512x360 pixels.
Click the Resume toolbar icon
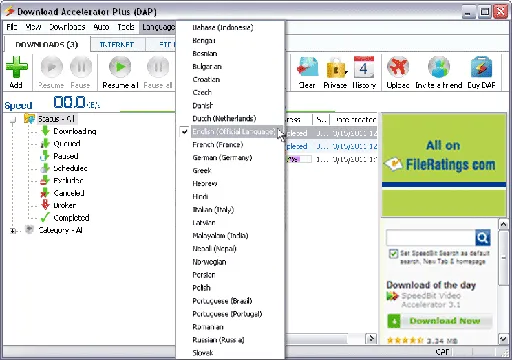tap(51, 67)
